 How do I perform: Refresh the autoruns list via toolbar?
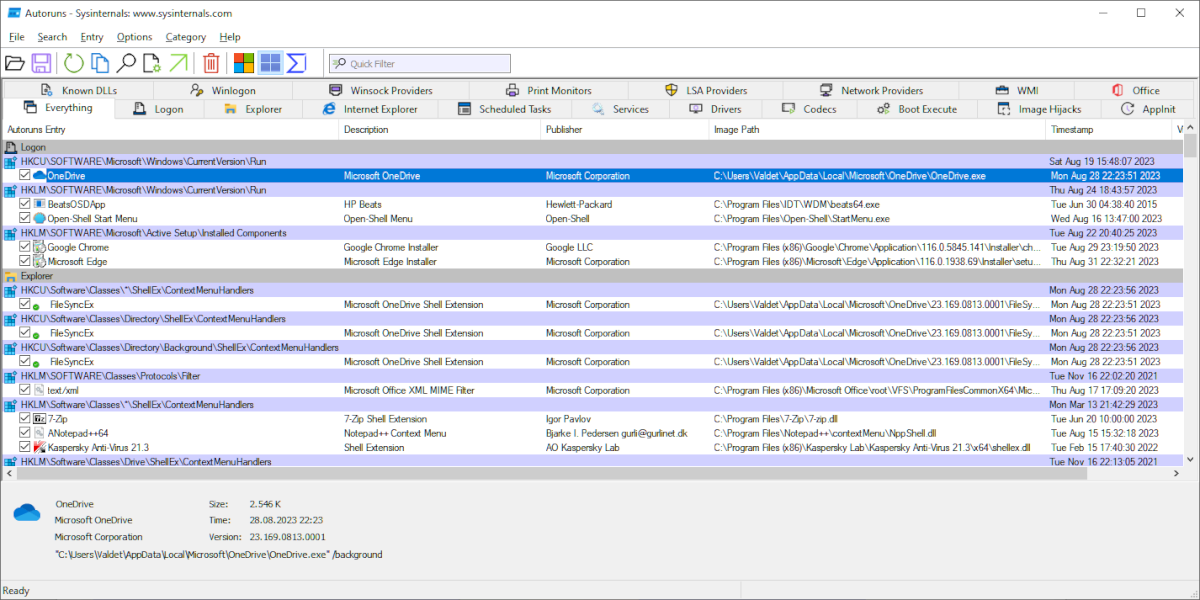point(74,64)
